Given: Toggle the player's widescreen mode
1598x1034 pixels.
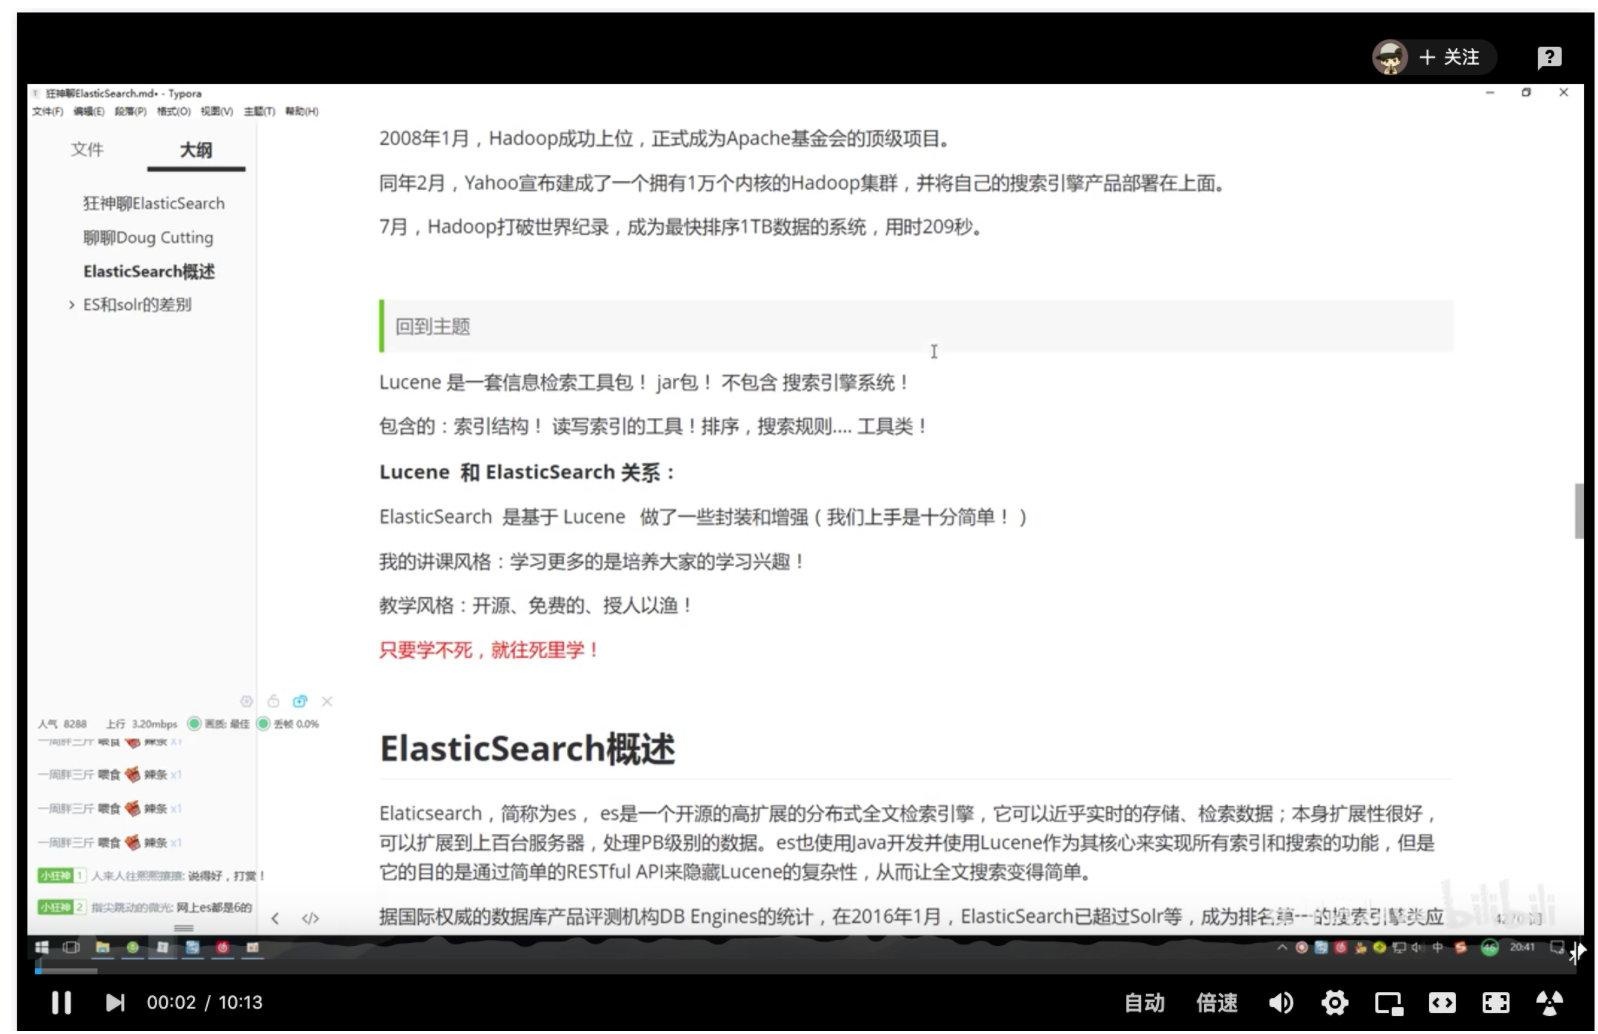Looking at the screenshot, I should coord(1442,1002).
